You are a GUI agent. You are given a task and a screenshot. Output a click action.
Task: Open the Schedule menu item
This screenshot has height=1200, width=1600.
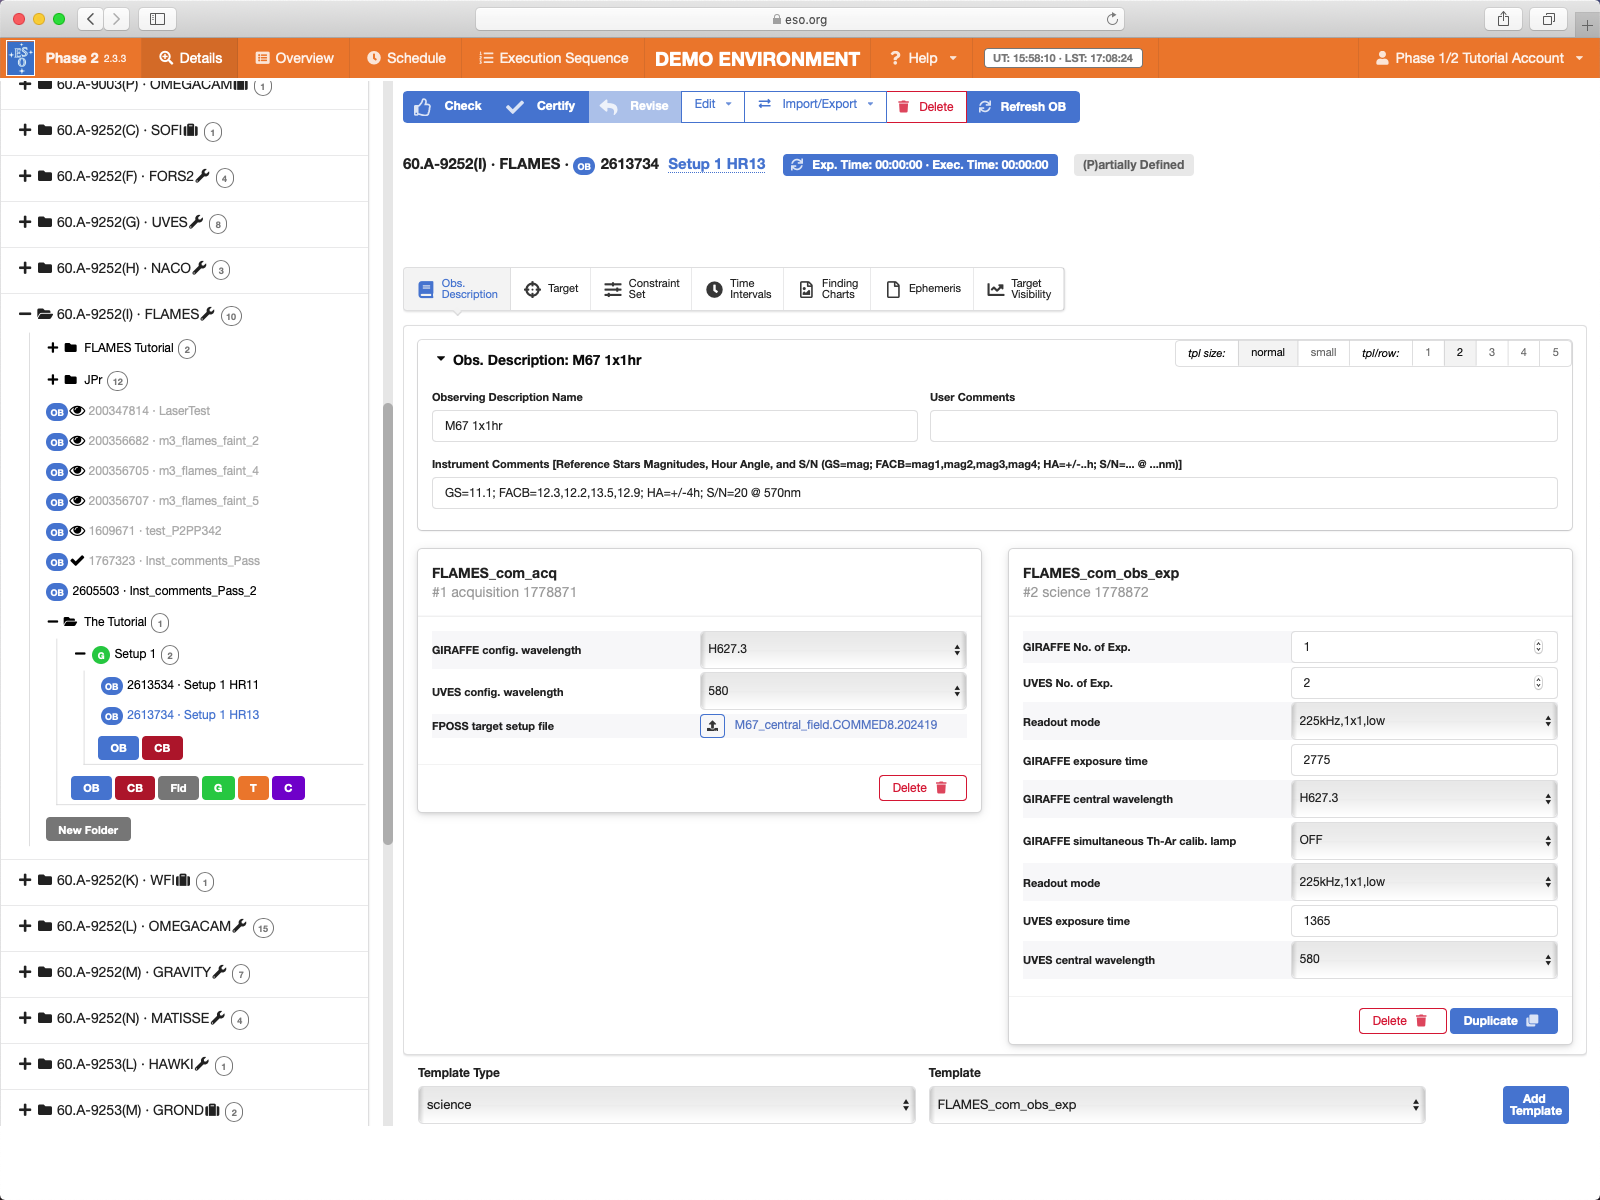406,58
